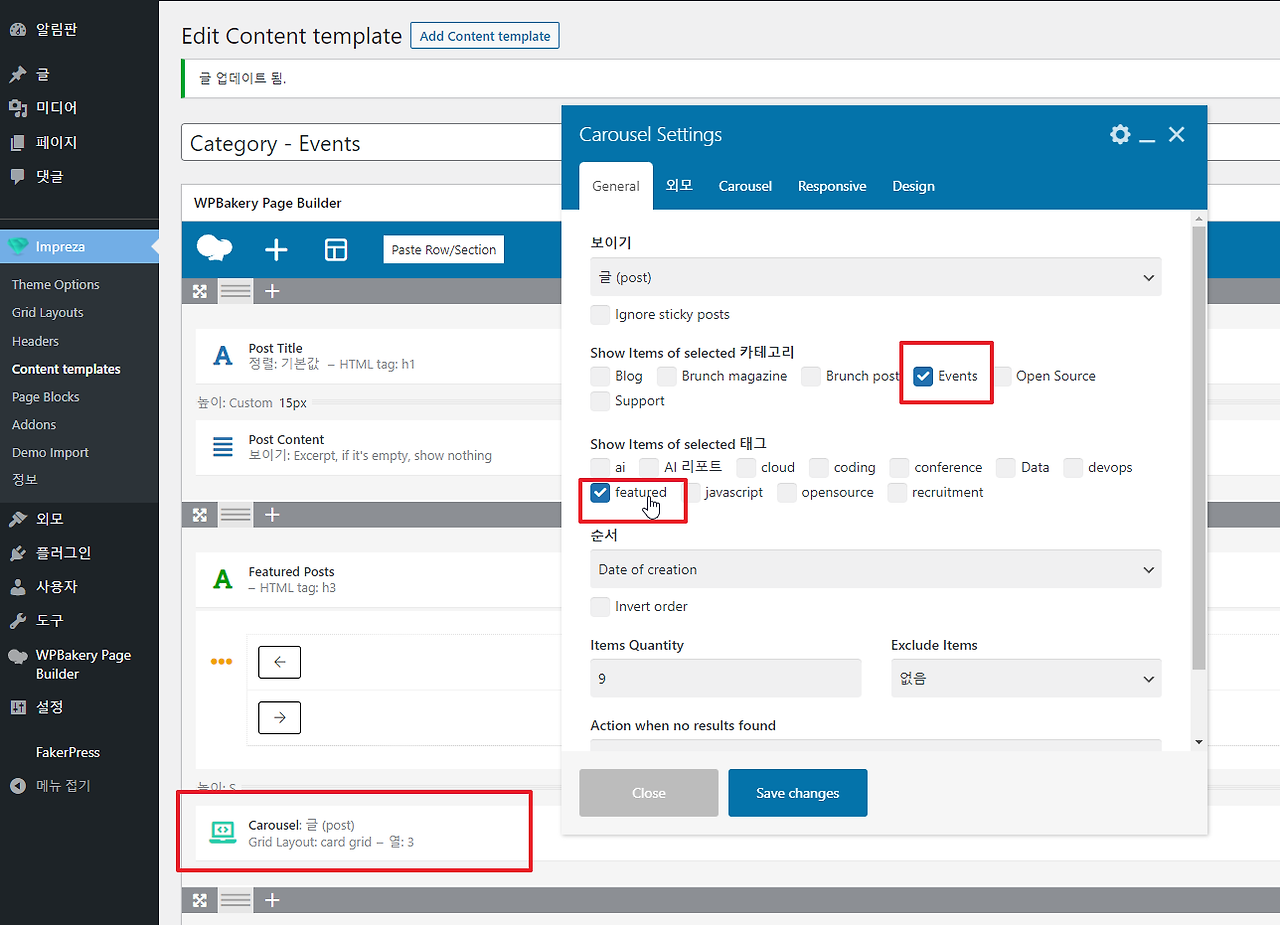Uncheck the Events category checkbox

923,376
